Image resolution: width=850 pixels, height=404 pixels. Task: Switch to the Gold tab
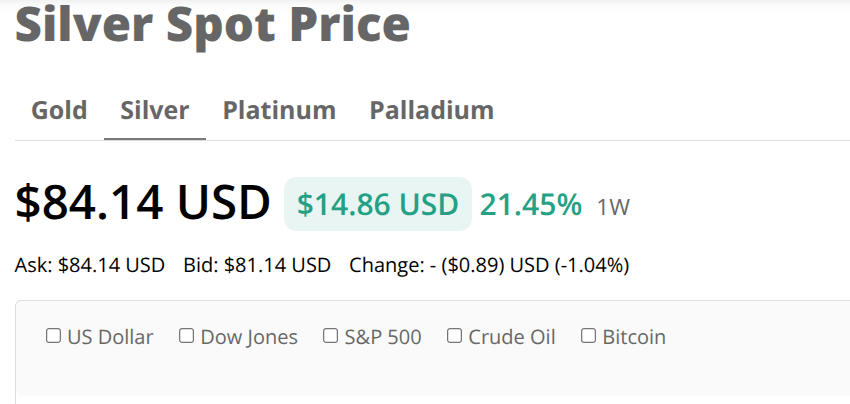click(x=59, y=110)
